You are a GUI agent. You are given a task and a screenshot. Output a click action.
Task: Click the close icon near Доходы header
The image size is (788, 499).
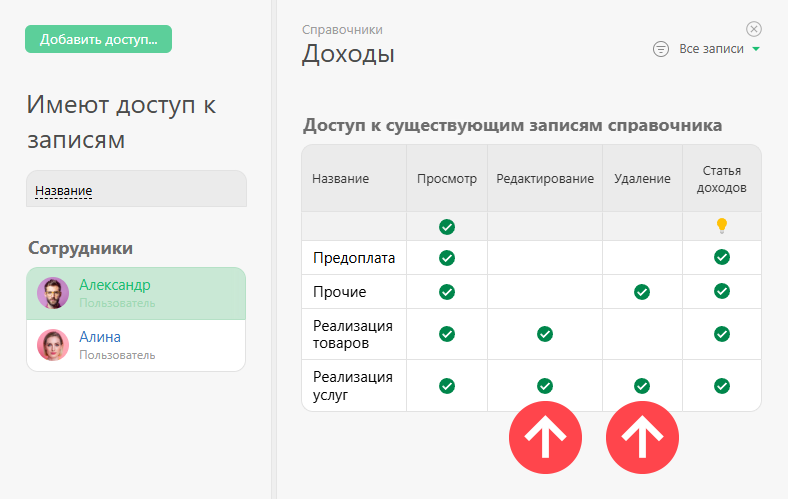[x=754, y=29]
